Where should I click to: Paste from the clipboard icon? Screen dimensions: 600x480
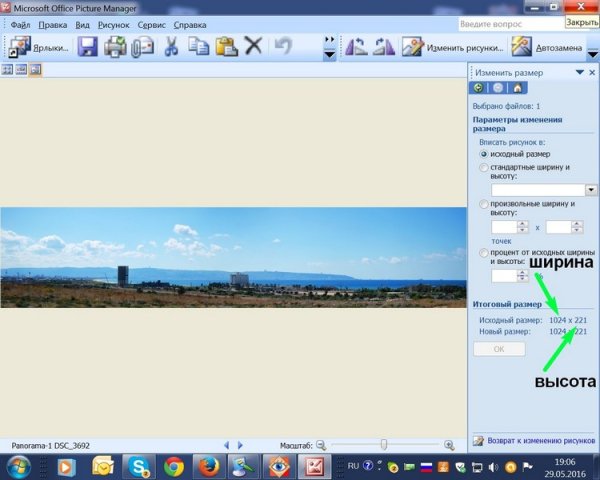click(227, 47)
